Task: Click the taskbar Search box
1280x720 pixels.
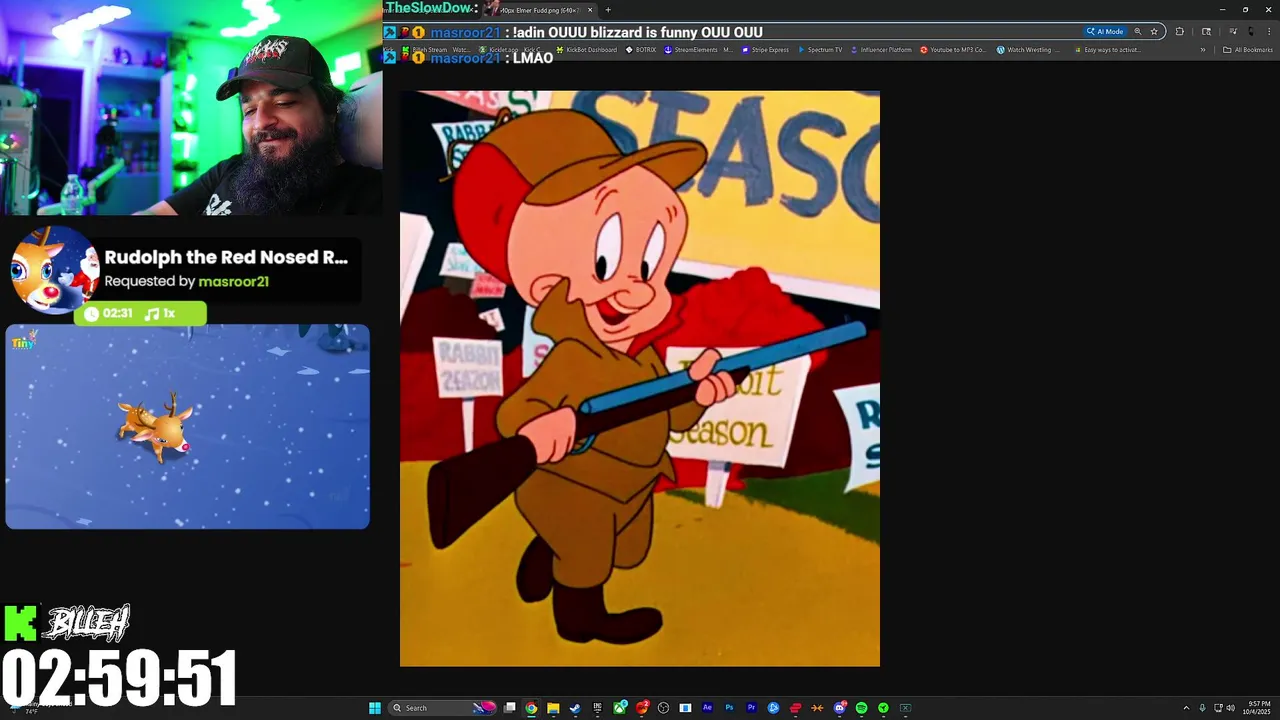Action: click(x=443, y=708)
